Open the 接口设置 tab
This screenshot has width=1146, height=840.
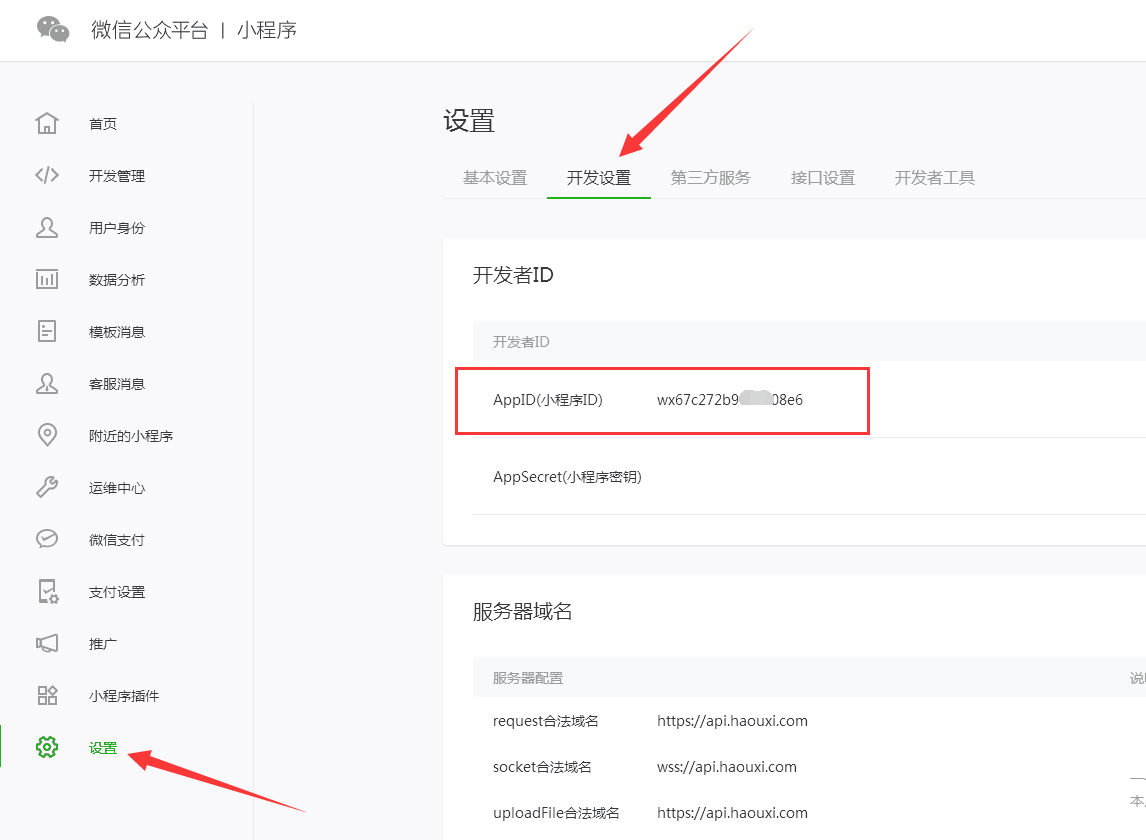tap(823, 178)
